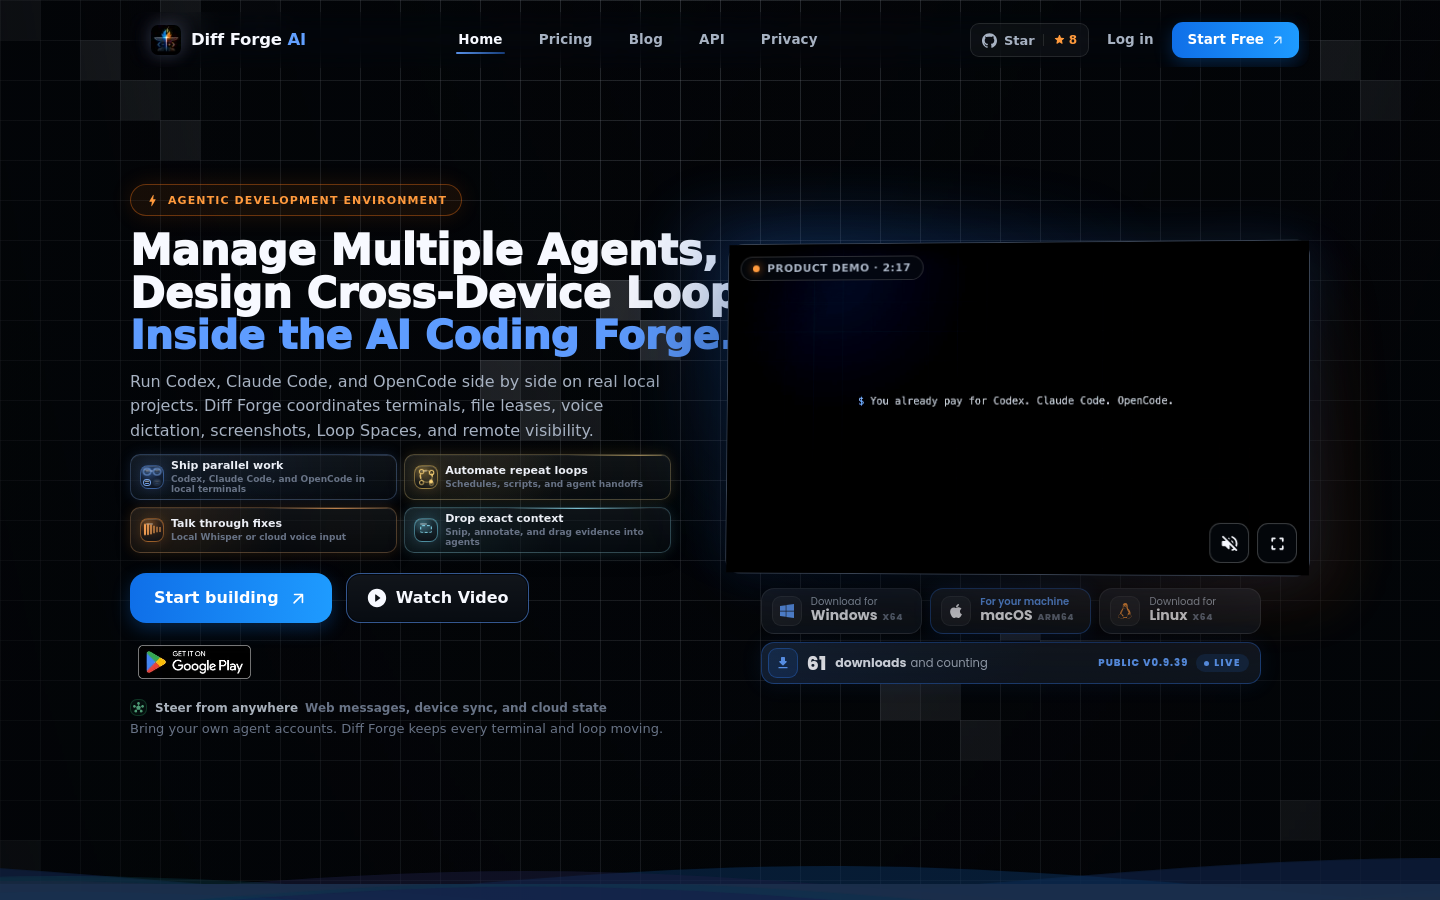
Task: Open the Drop exact context card
Action: point(537,530)
